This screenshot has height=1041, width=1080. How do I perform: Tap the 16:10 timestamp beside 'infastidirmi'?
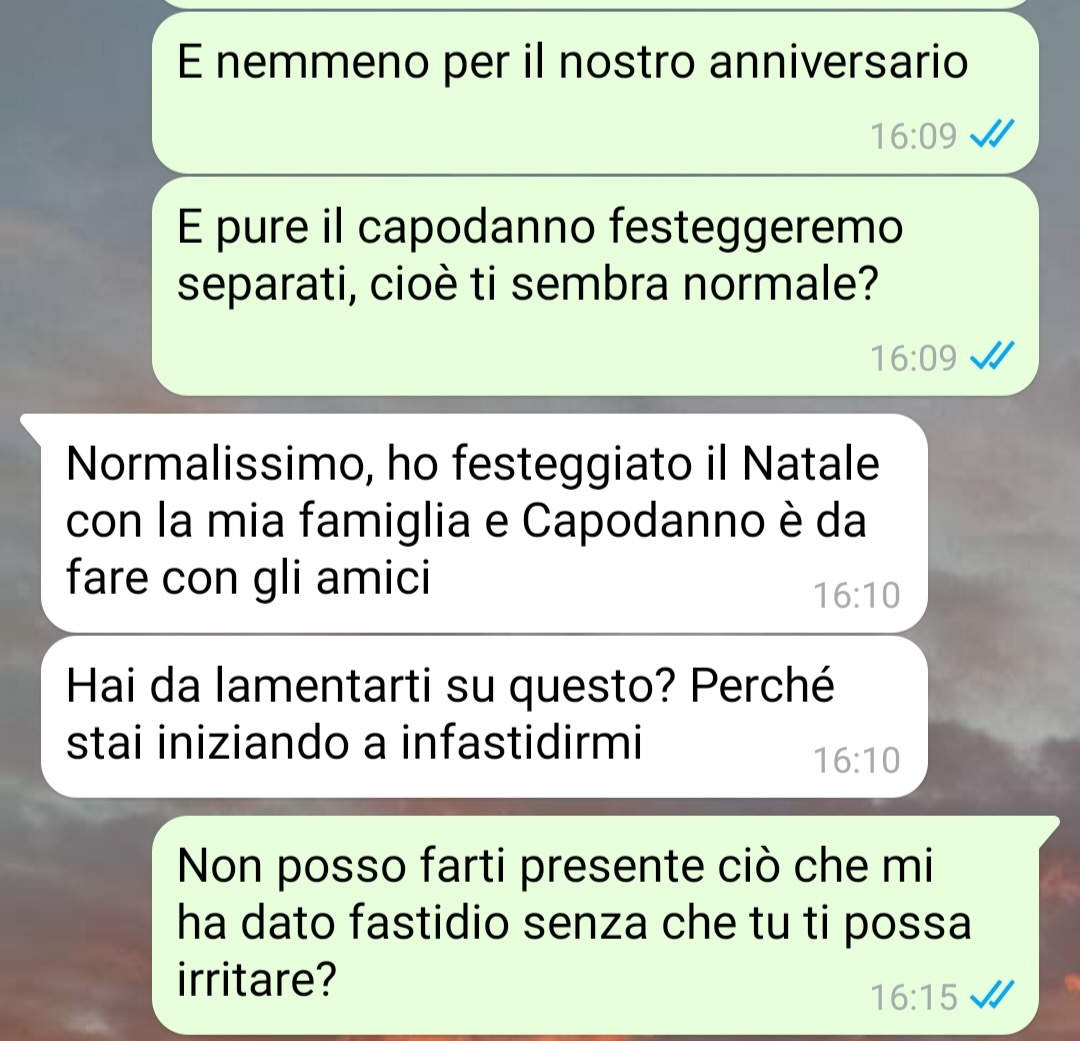coord(857,760)
